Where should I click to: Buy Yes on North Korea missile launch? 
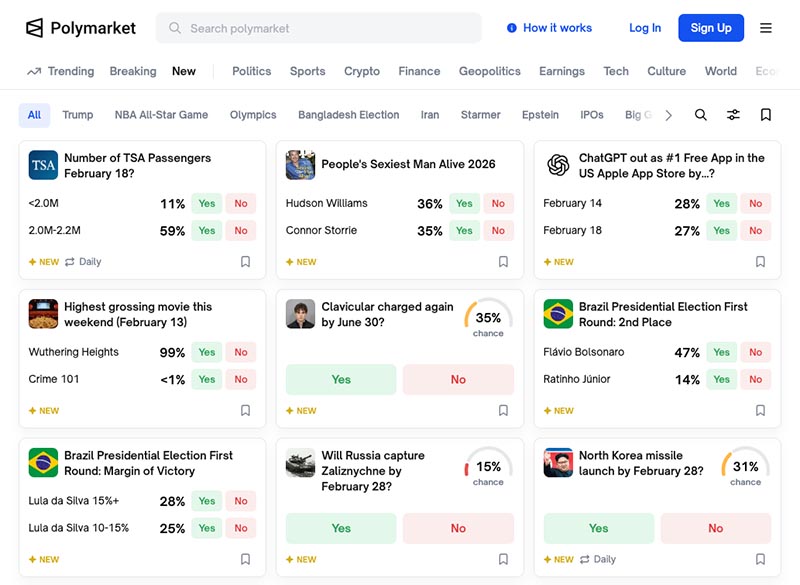[598, 528]
